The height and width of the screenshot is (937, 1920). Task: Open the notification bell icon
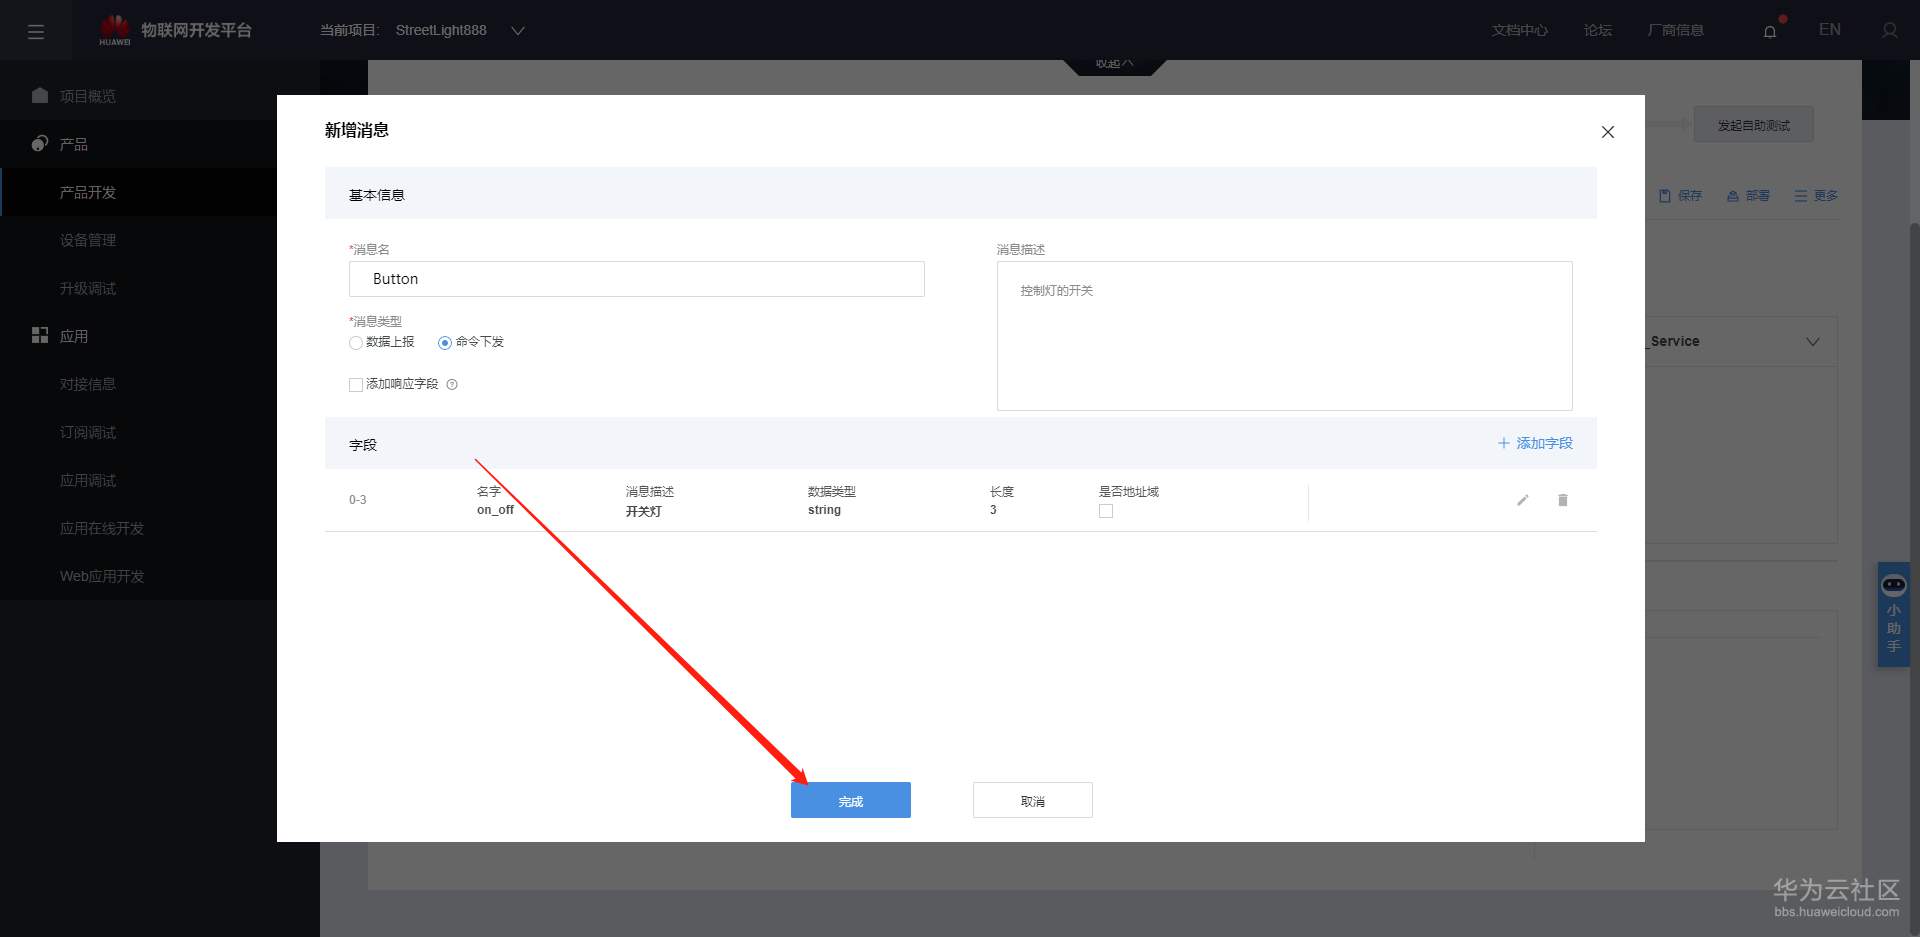1770,31
